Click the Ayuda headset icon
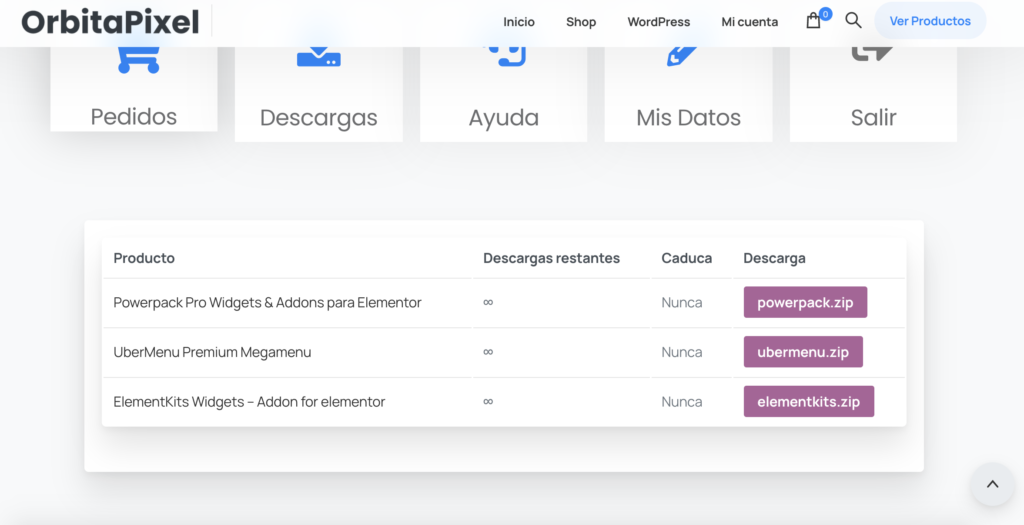 (x=508, y=57)
